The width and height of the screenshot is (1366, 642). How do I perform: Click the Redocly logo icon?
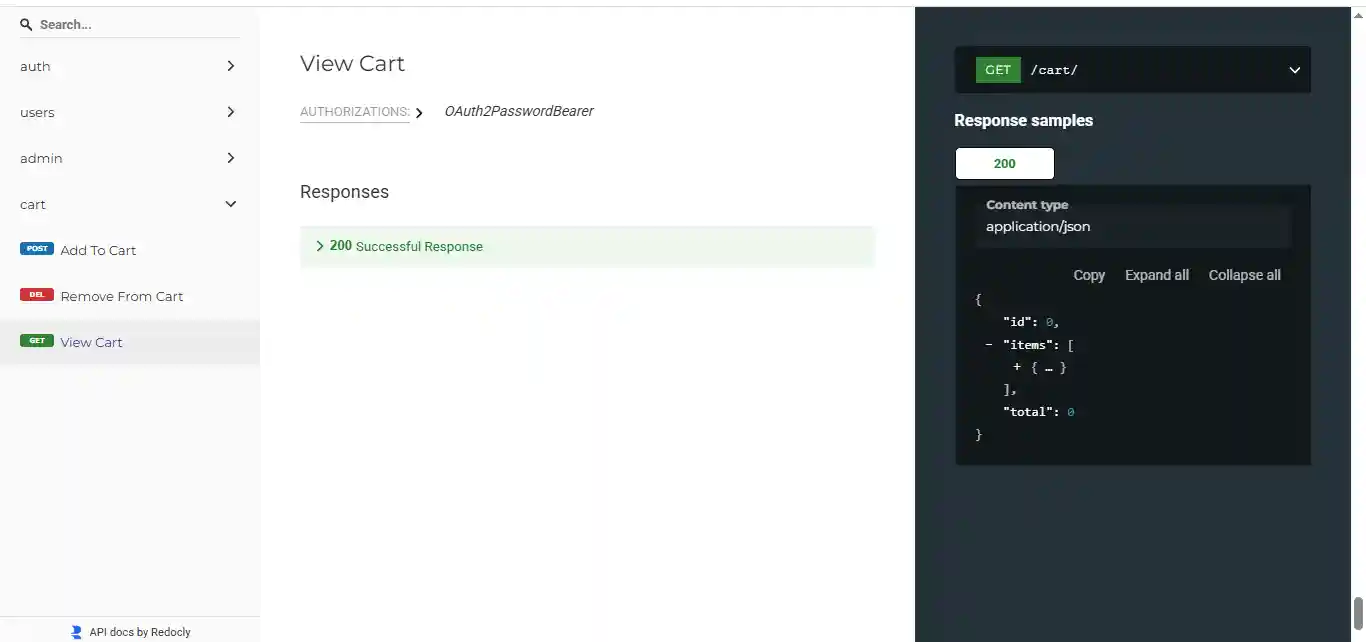pyautogui.click(x=76, y=632)
